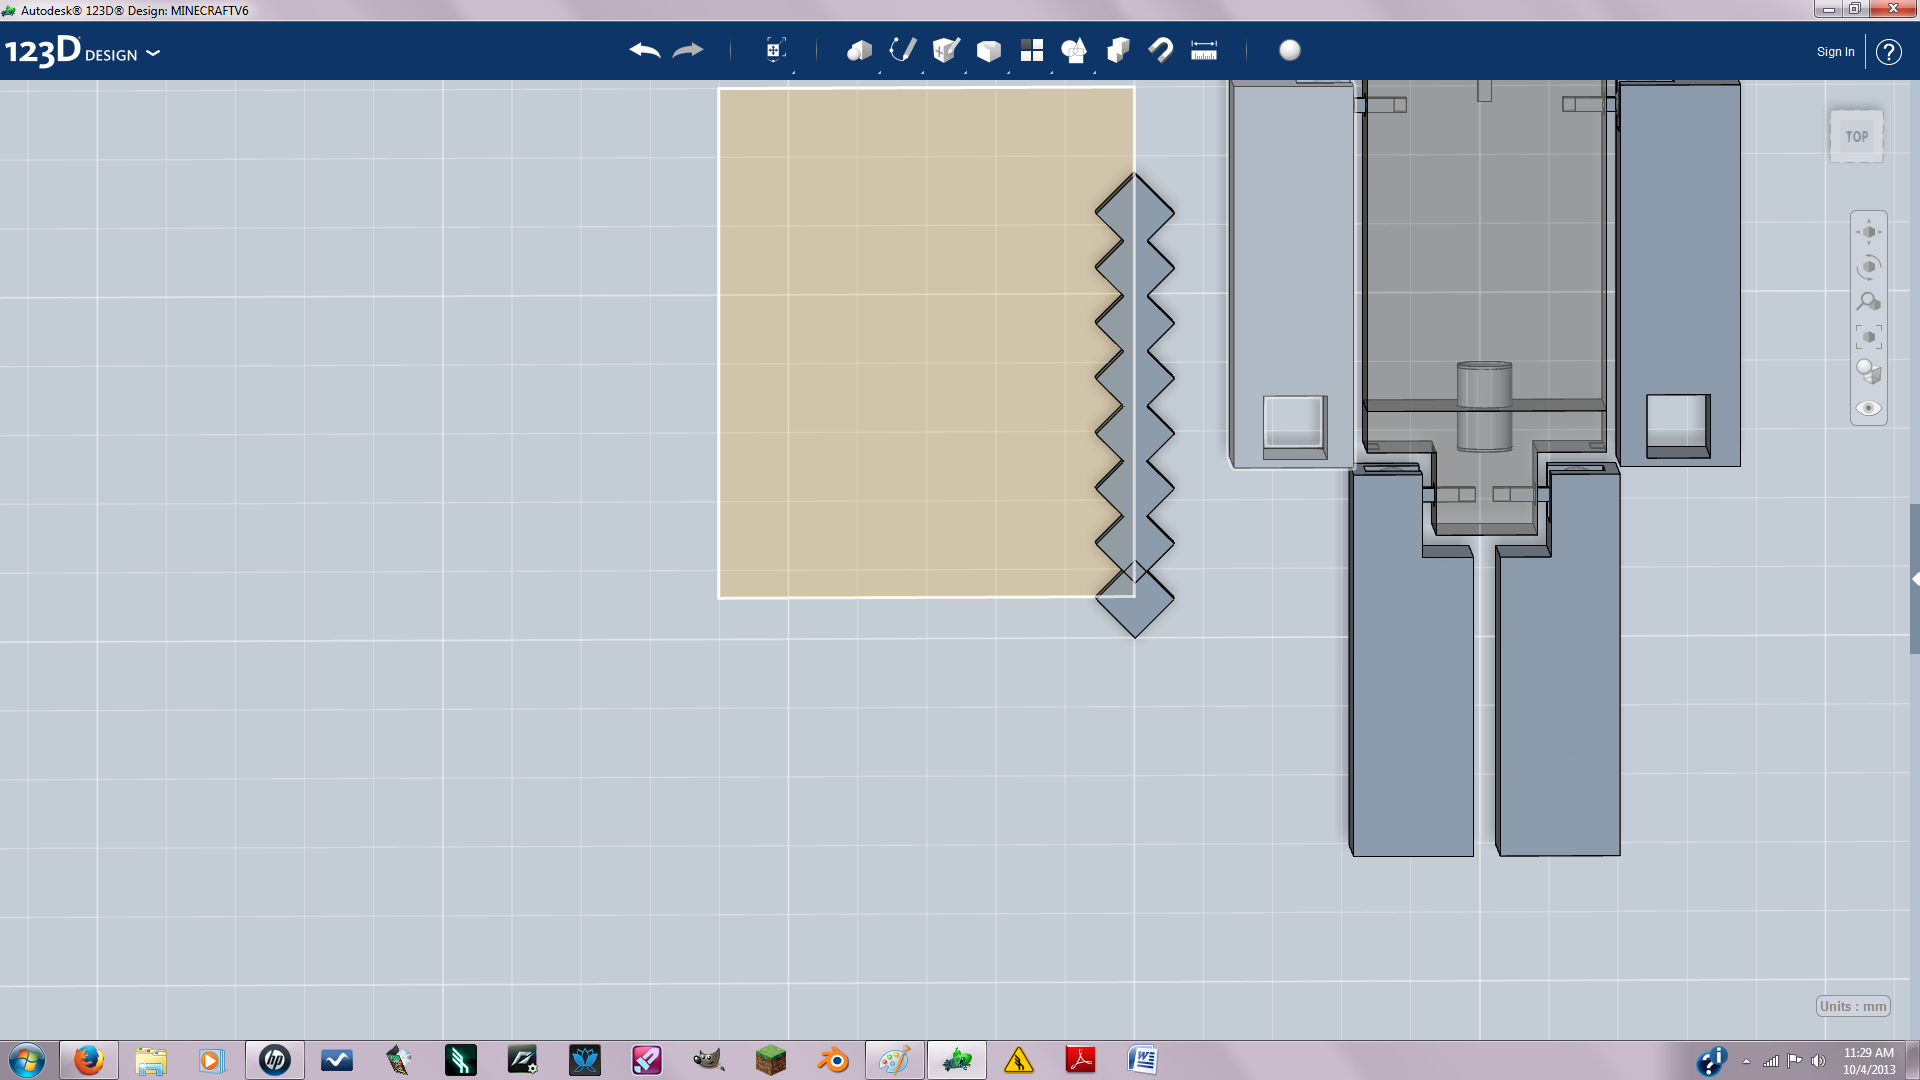The height and width of the screenshot is (1080, 1920).
Task: Click the Units : mm button
Action: point(1853,1006)
